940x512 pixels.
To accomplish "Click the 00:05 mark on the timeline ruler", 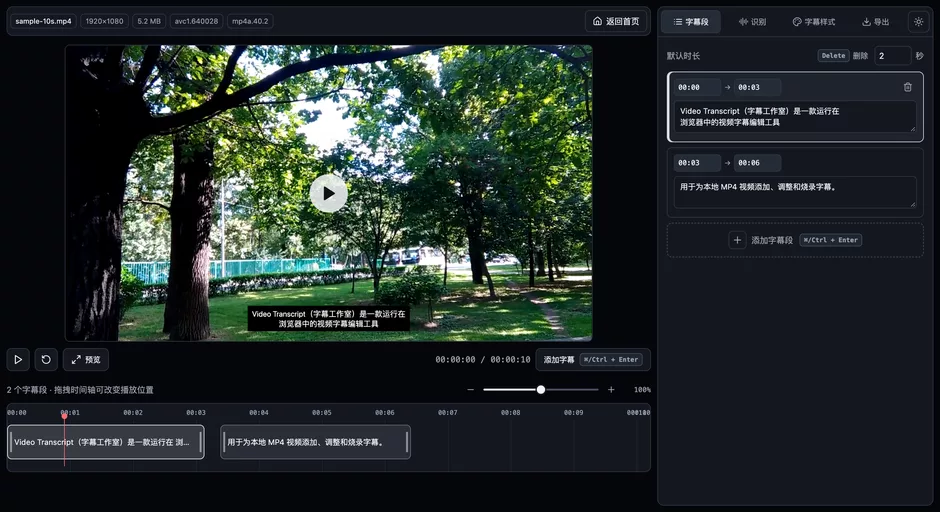I will point(321,412).
